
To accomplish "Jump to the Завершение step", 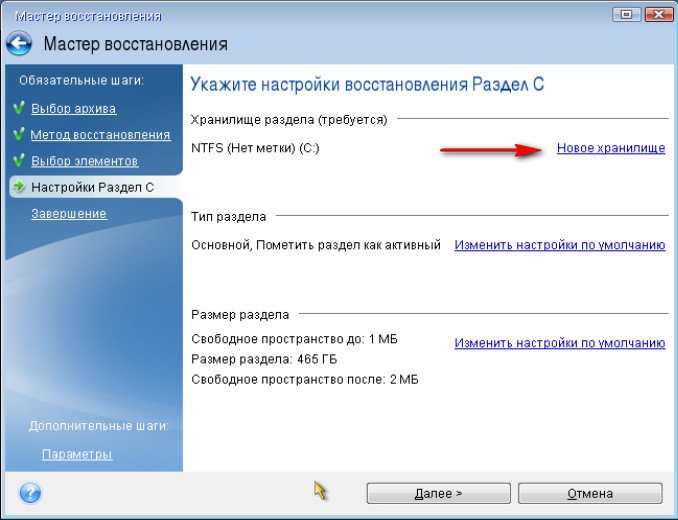I will 69,214.
